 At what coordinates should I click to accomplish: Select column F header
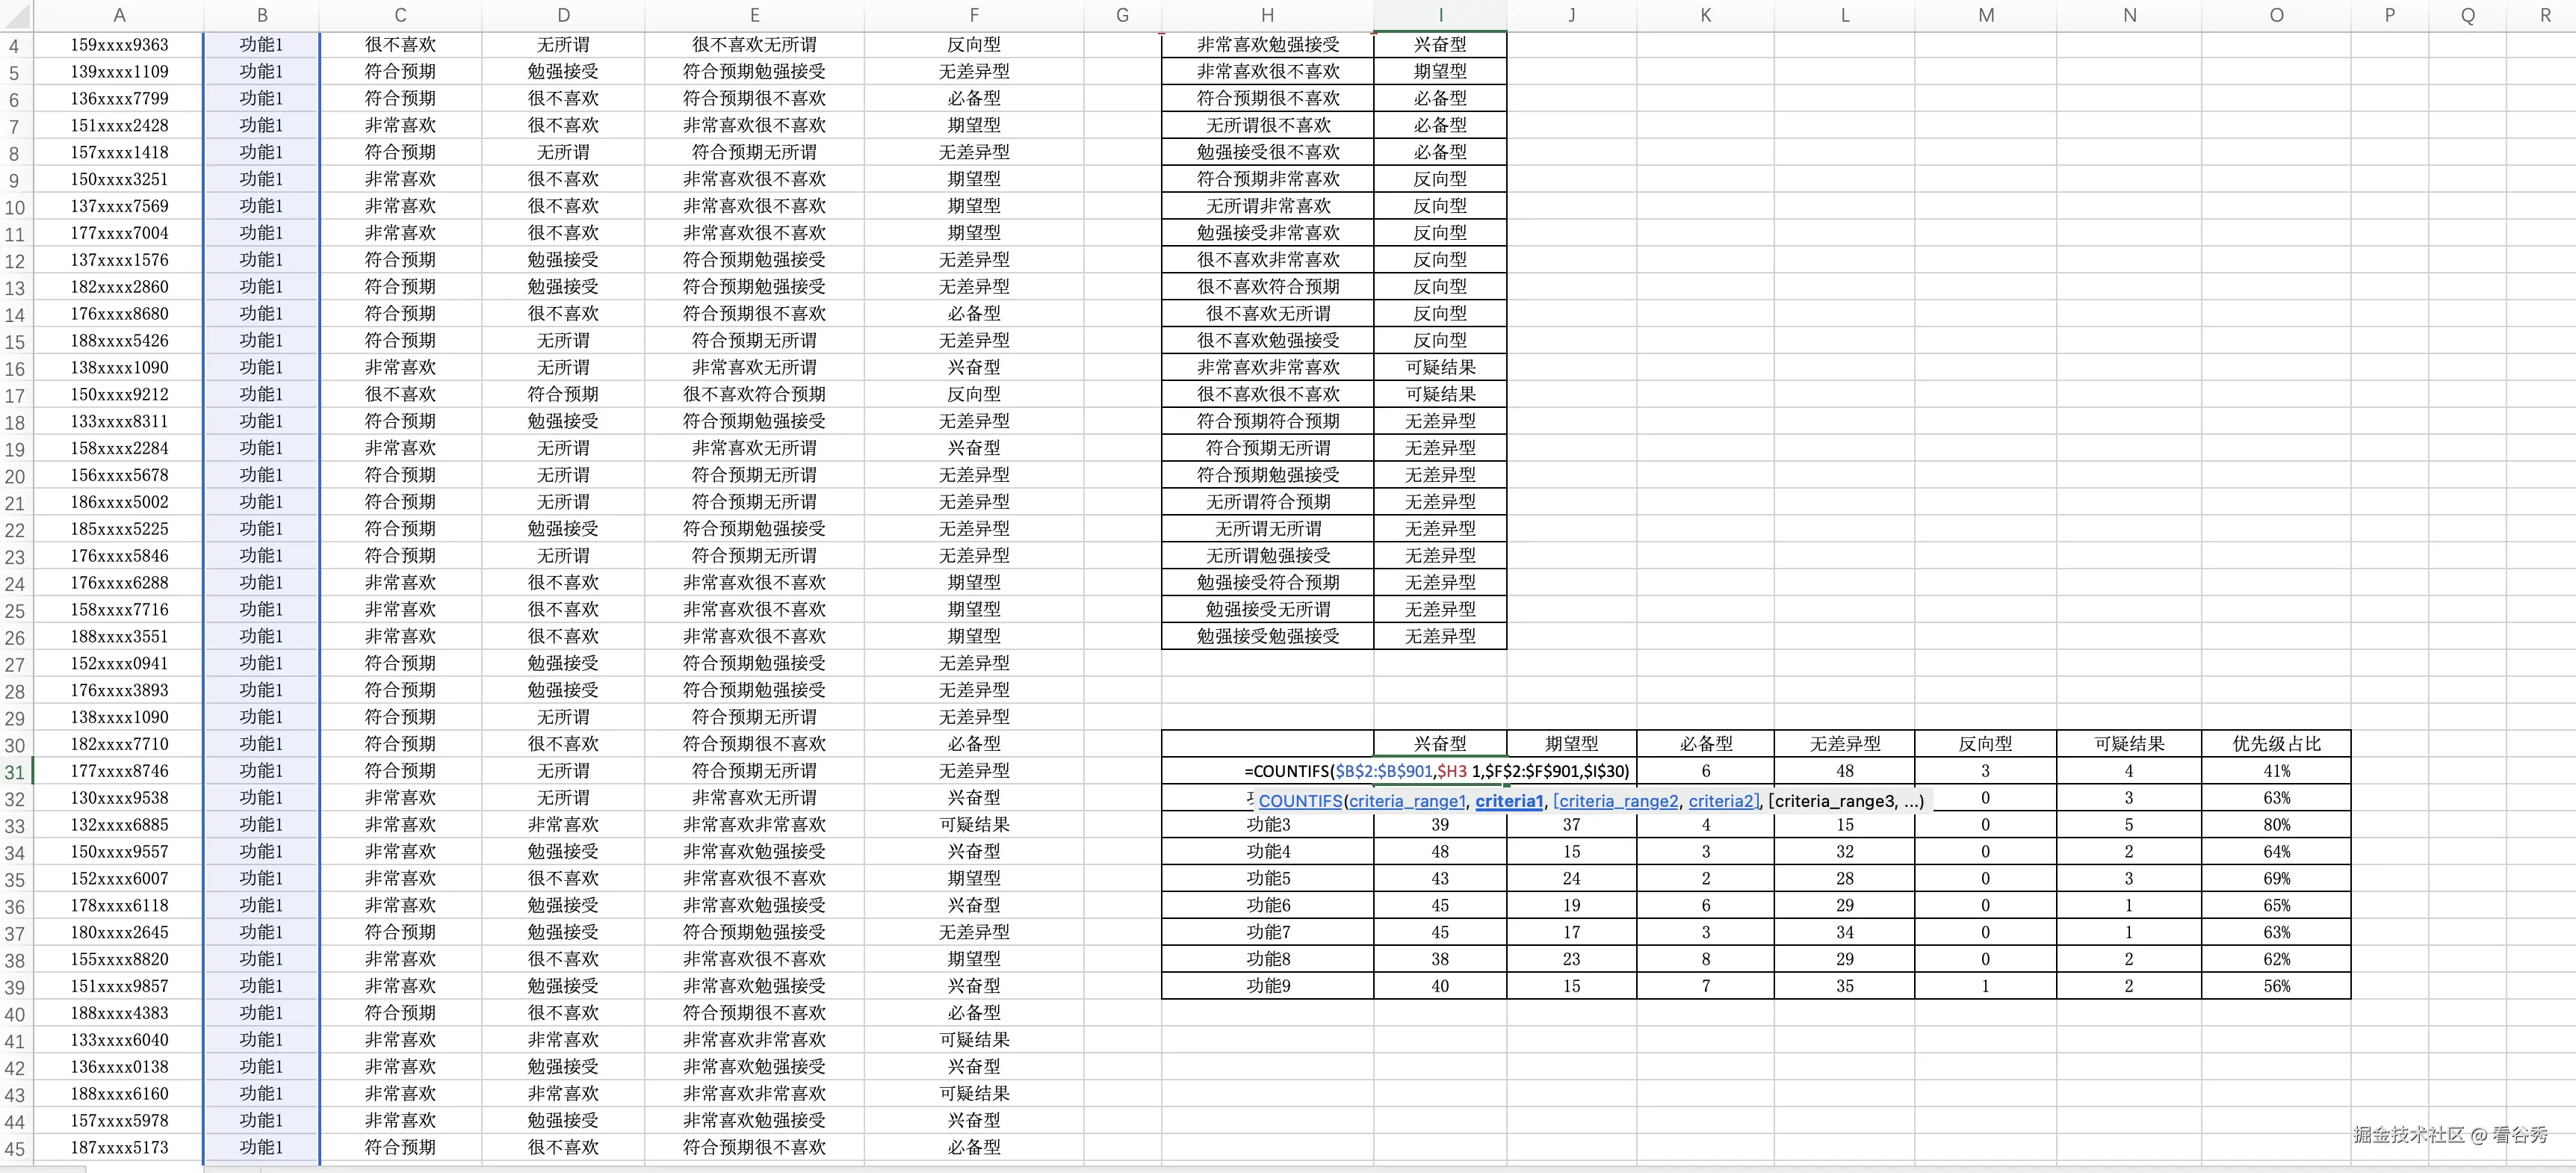tap(973, 15)
